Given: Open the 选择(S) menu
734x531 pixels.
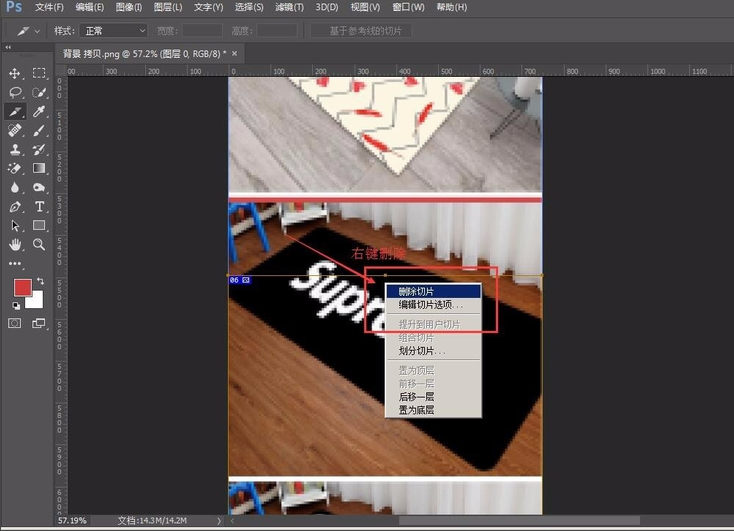Looking at the screenshot, I should tap(249, 7).
